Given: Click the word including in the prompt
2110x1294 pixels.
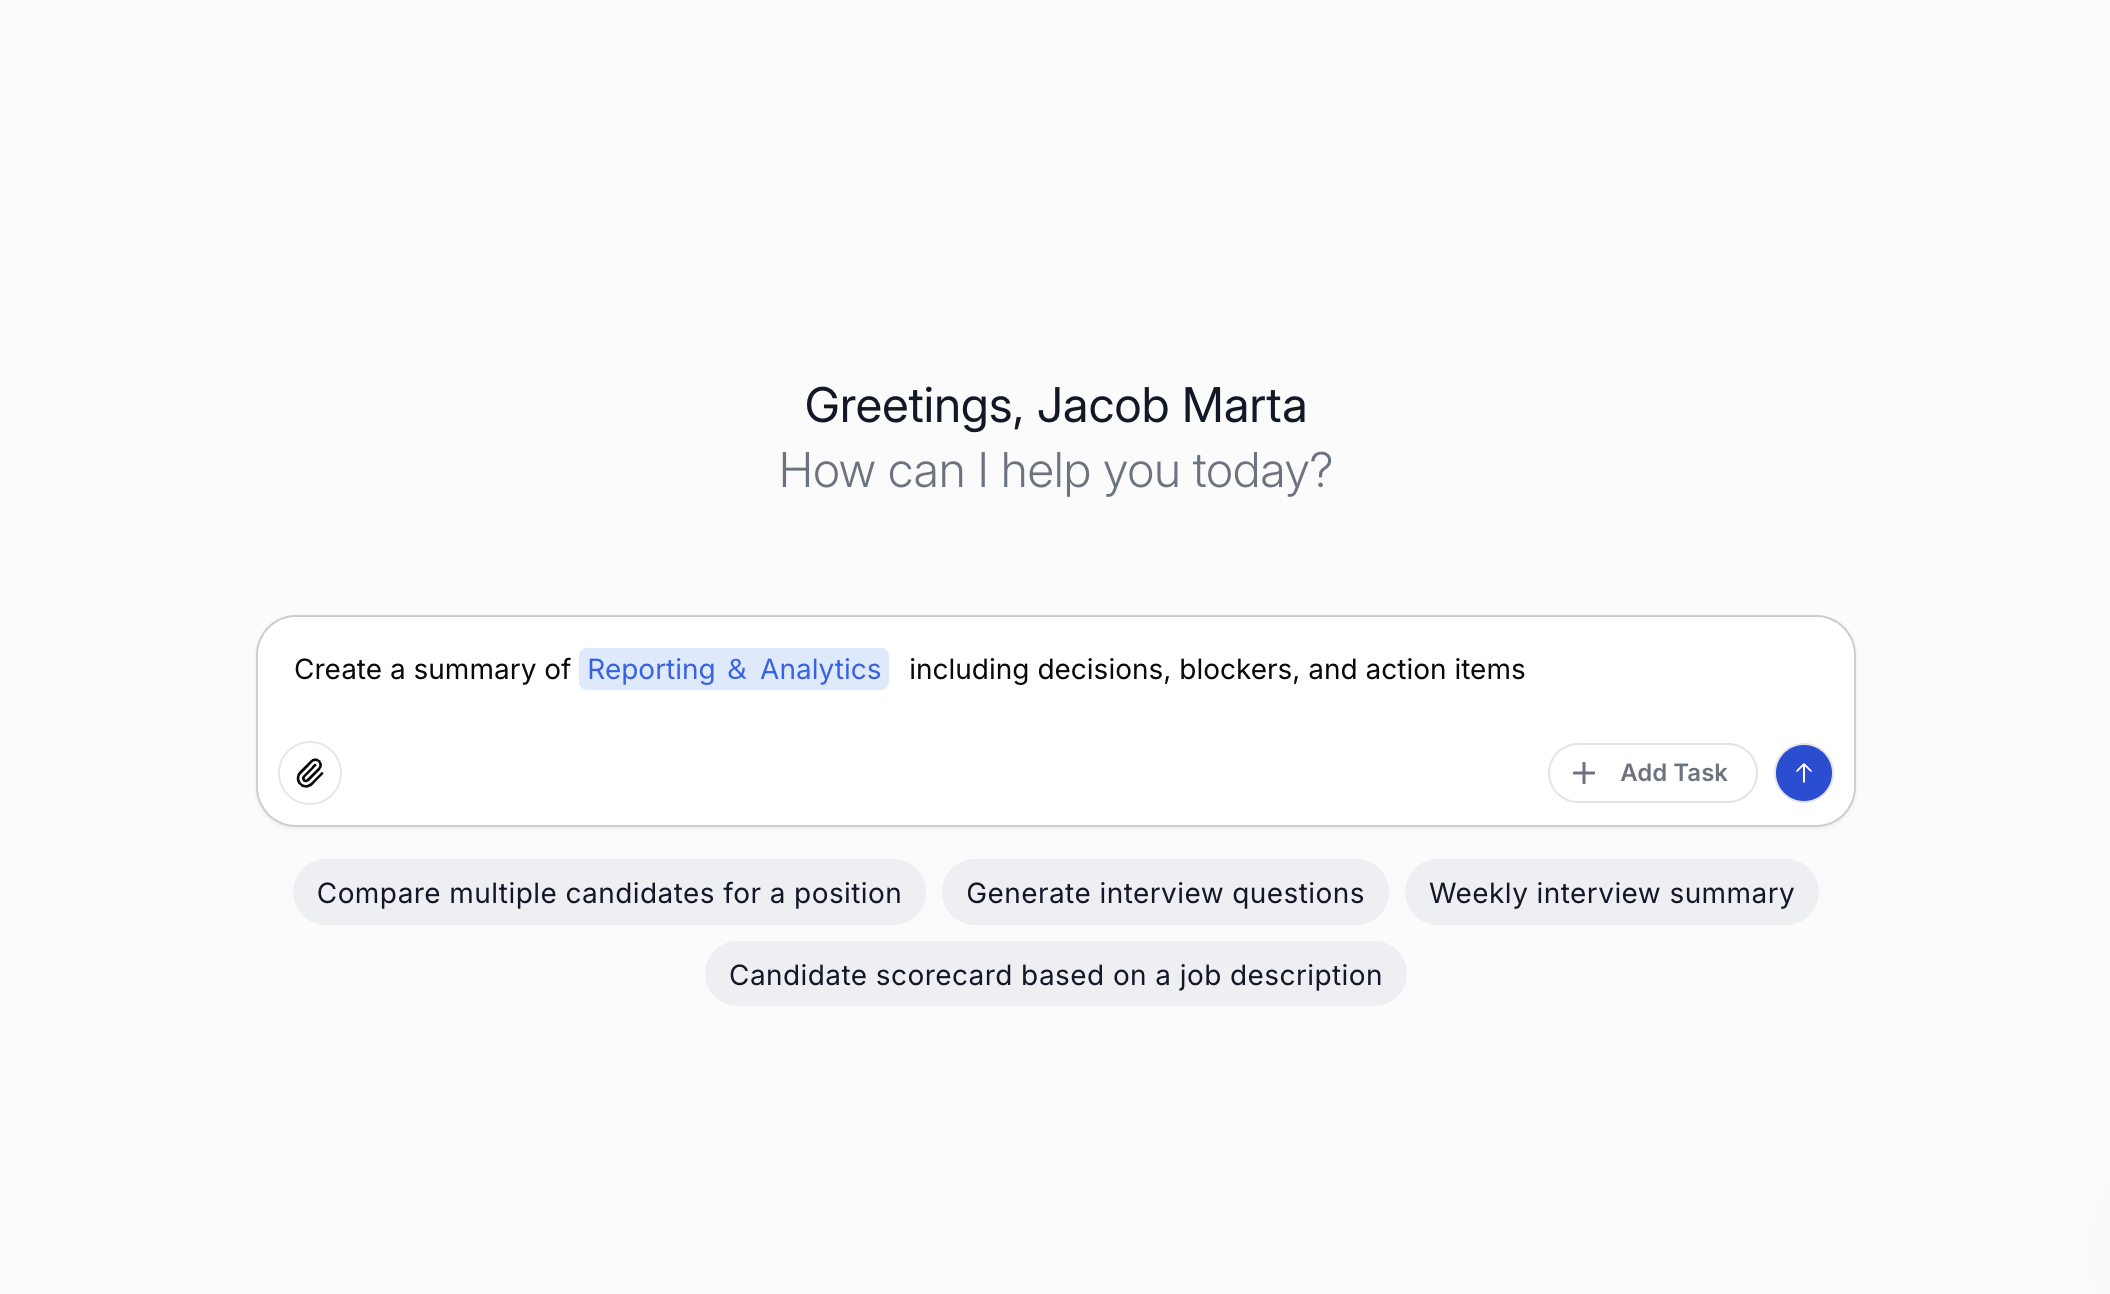Looking at the screenshot, I should (x=968, y=669).
